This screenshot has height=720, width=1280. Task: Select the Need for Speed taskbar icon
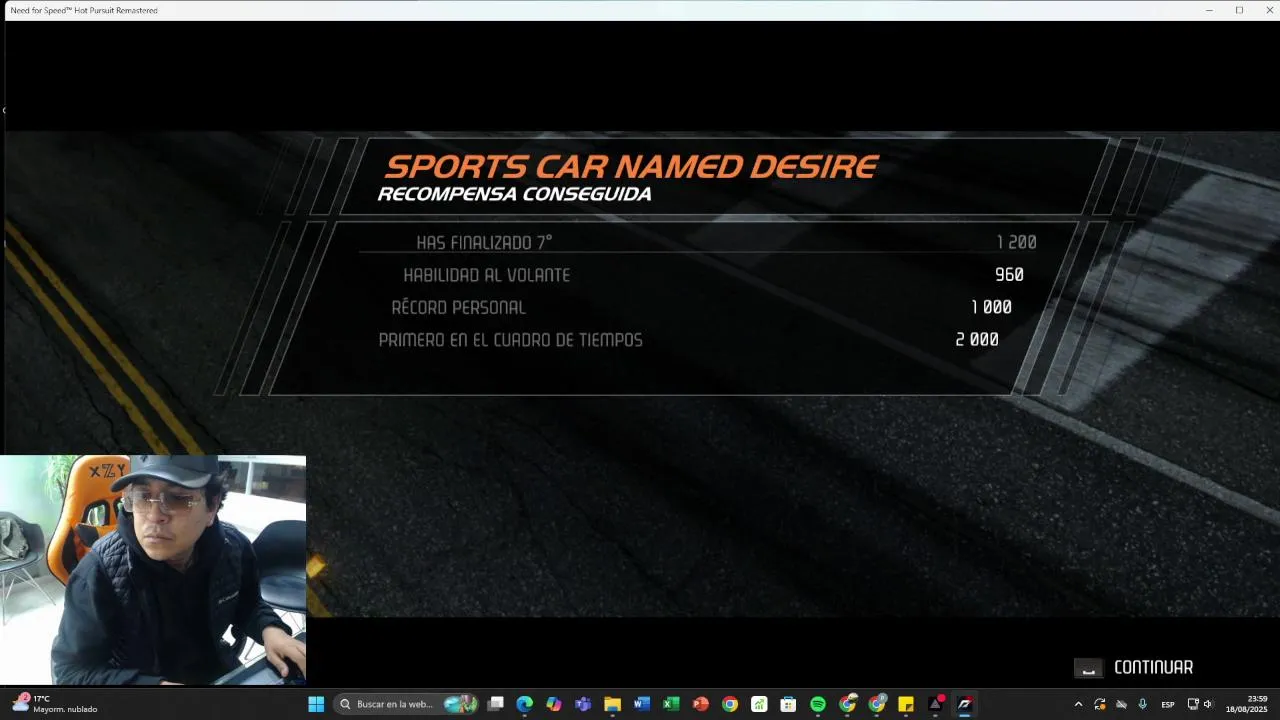(x=964, y=704)
